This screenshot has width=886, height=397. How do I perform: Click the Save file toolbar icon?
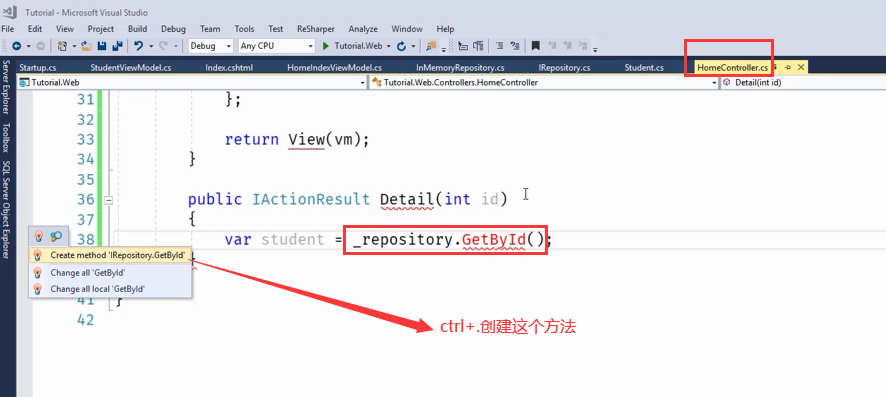102,46
